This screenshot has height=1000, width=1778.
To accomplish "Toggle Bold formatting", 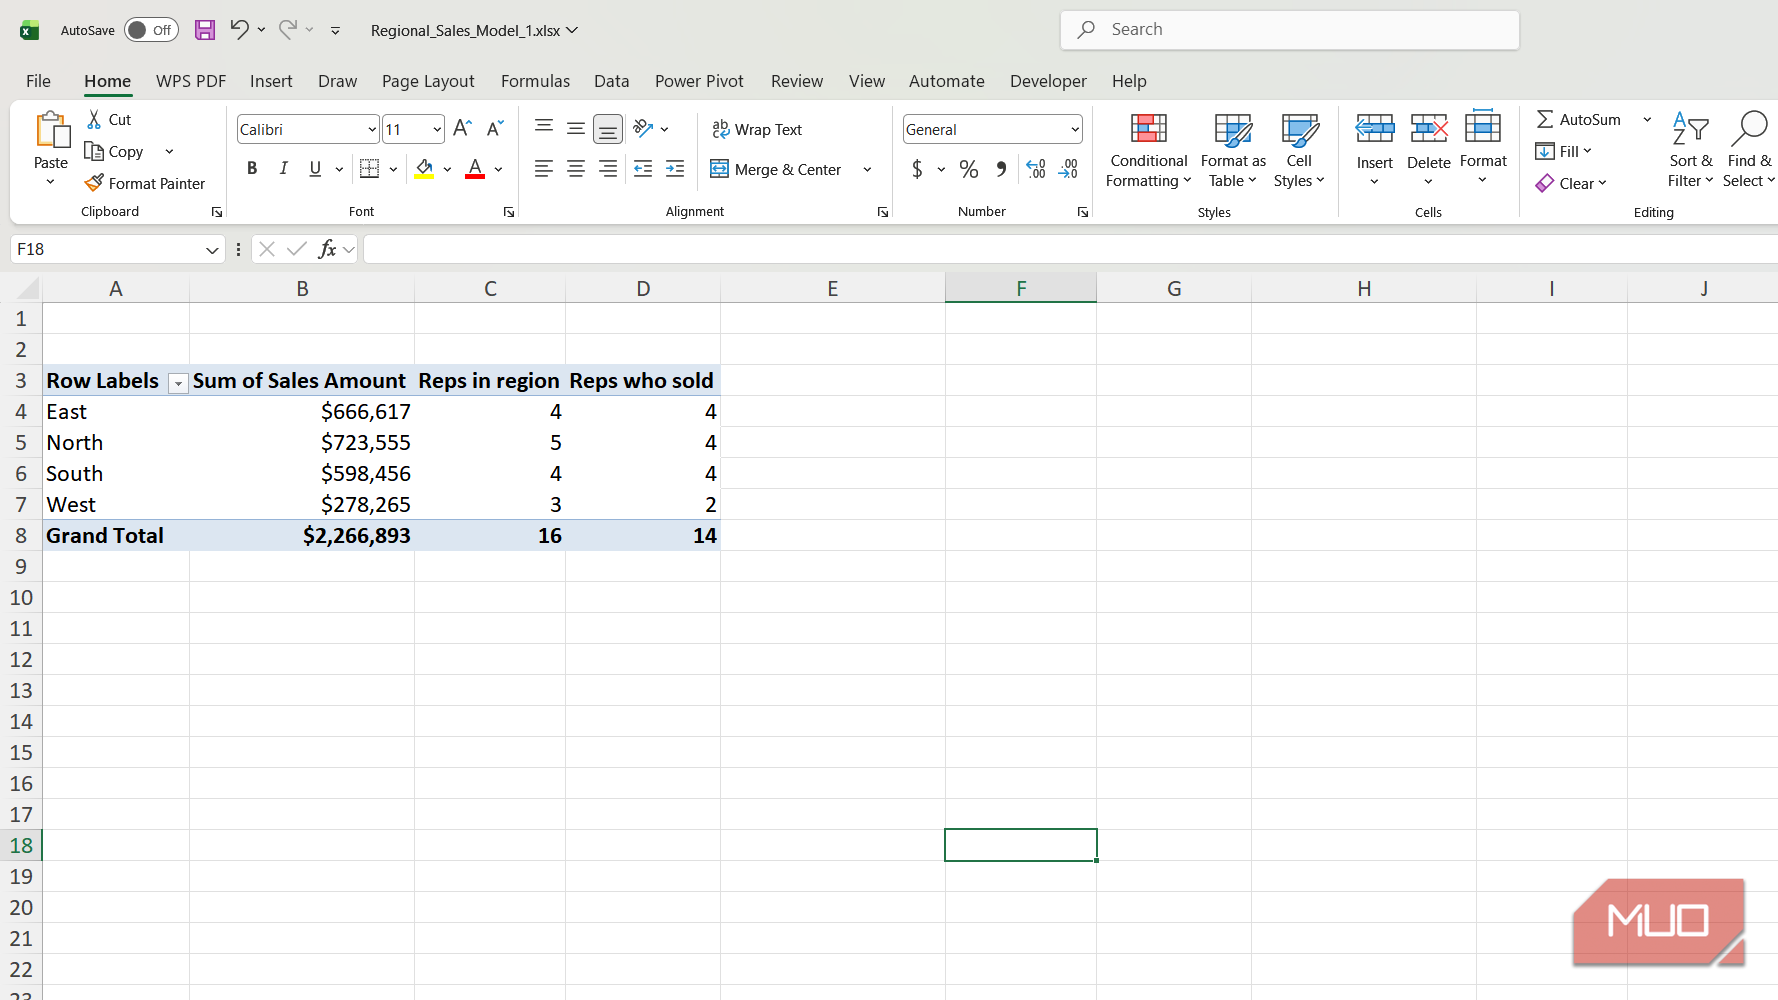I will (252, 169).
